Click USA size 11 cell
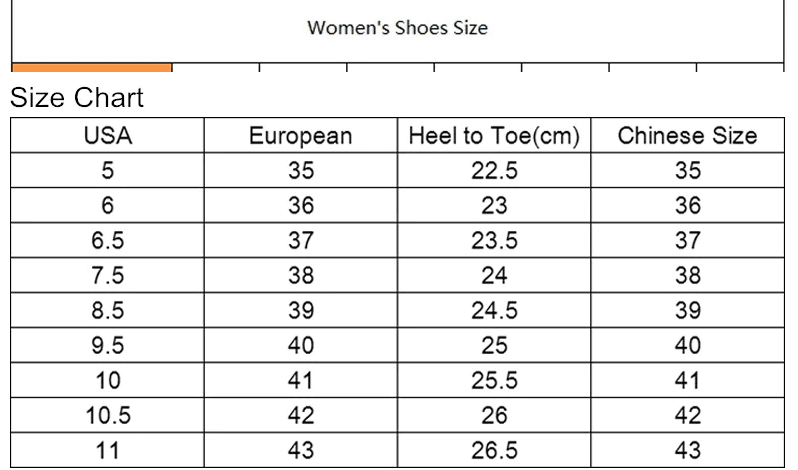The width and height of the screenshot is (798, 470). tap(107, 450)
